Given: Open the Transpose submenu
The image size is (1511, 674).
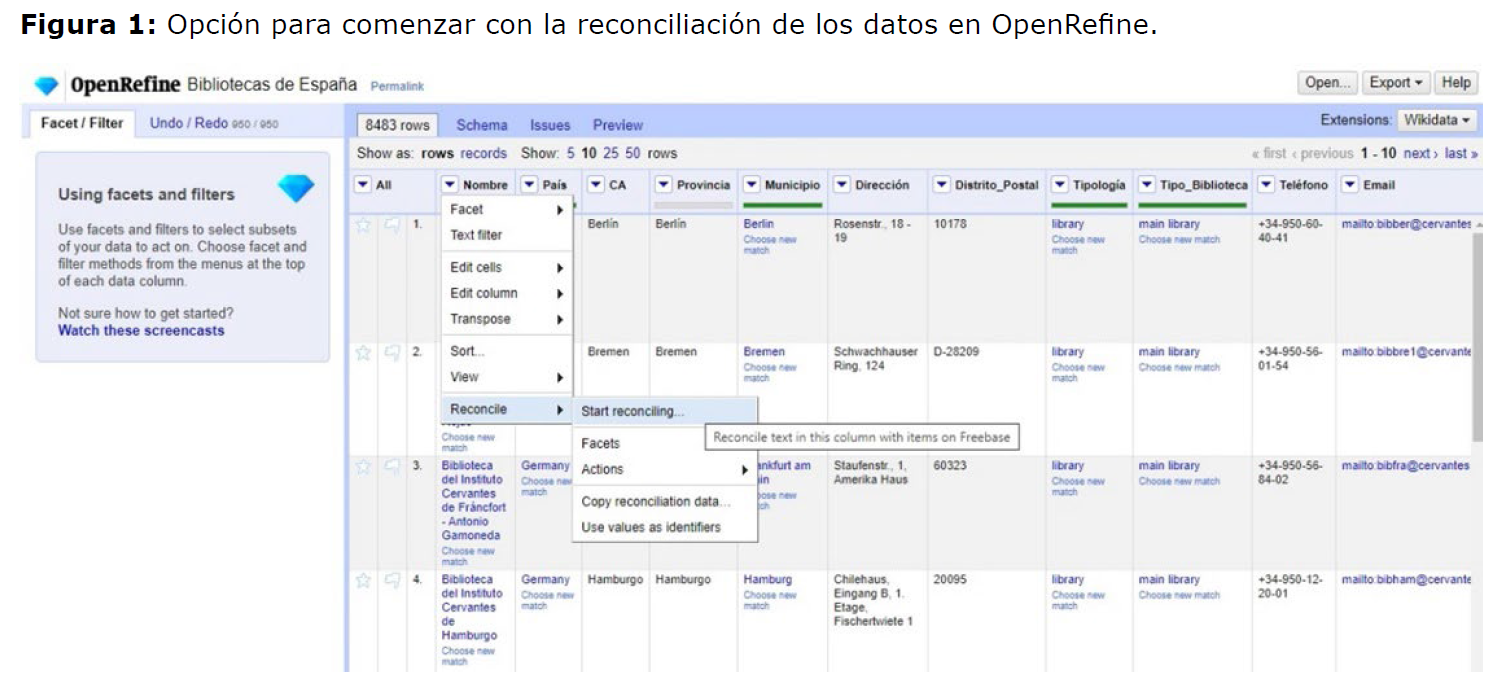Looking at the screenshot, I should coord(507,320).
